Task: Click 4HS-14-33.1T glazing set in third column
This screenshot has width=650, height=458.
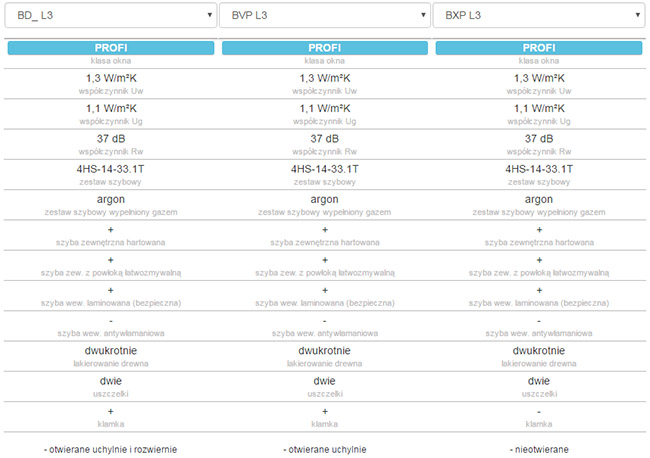Action: (538, 169)
